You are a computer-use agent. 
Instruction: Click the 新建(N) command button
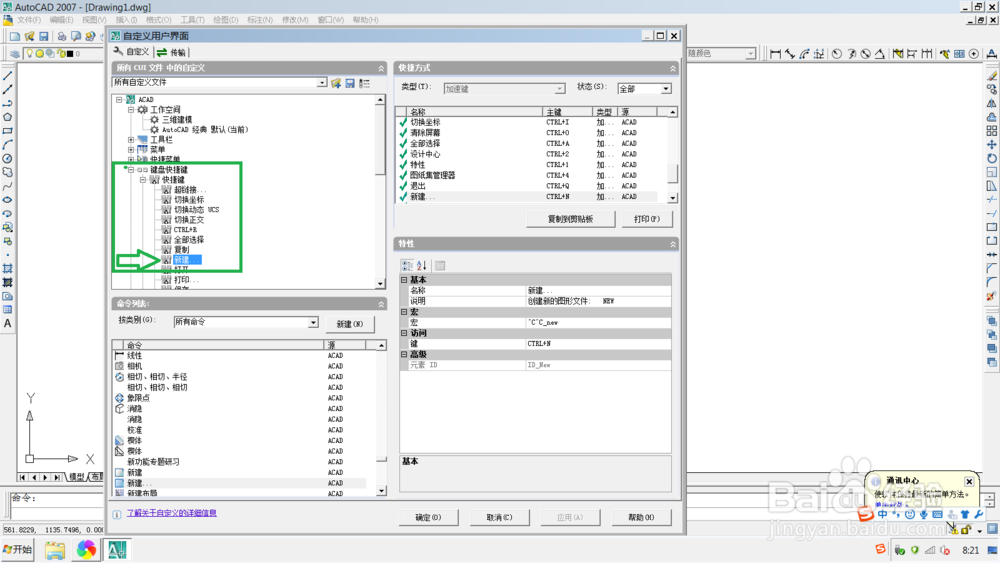coord(349,324)
